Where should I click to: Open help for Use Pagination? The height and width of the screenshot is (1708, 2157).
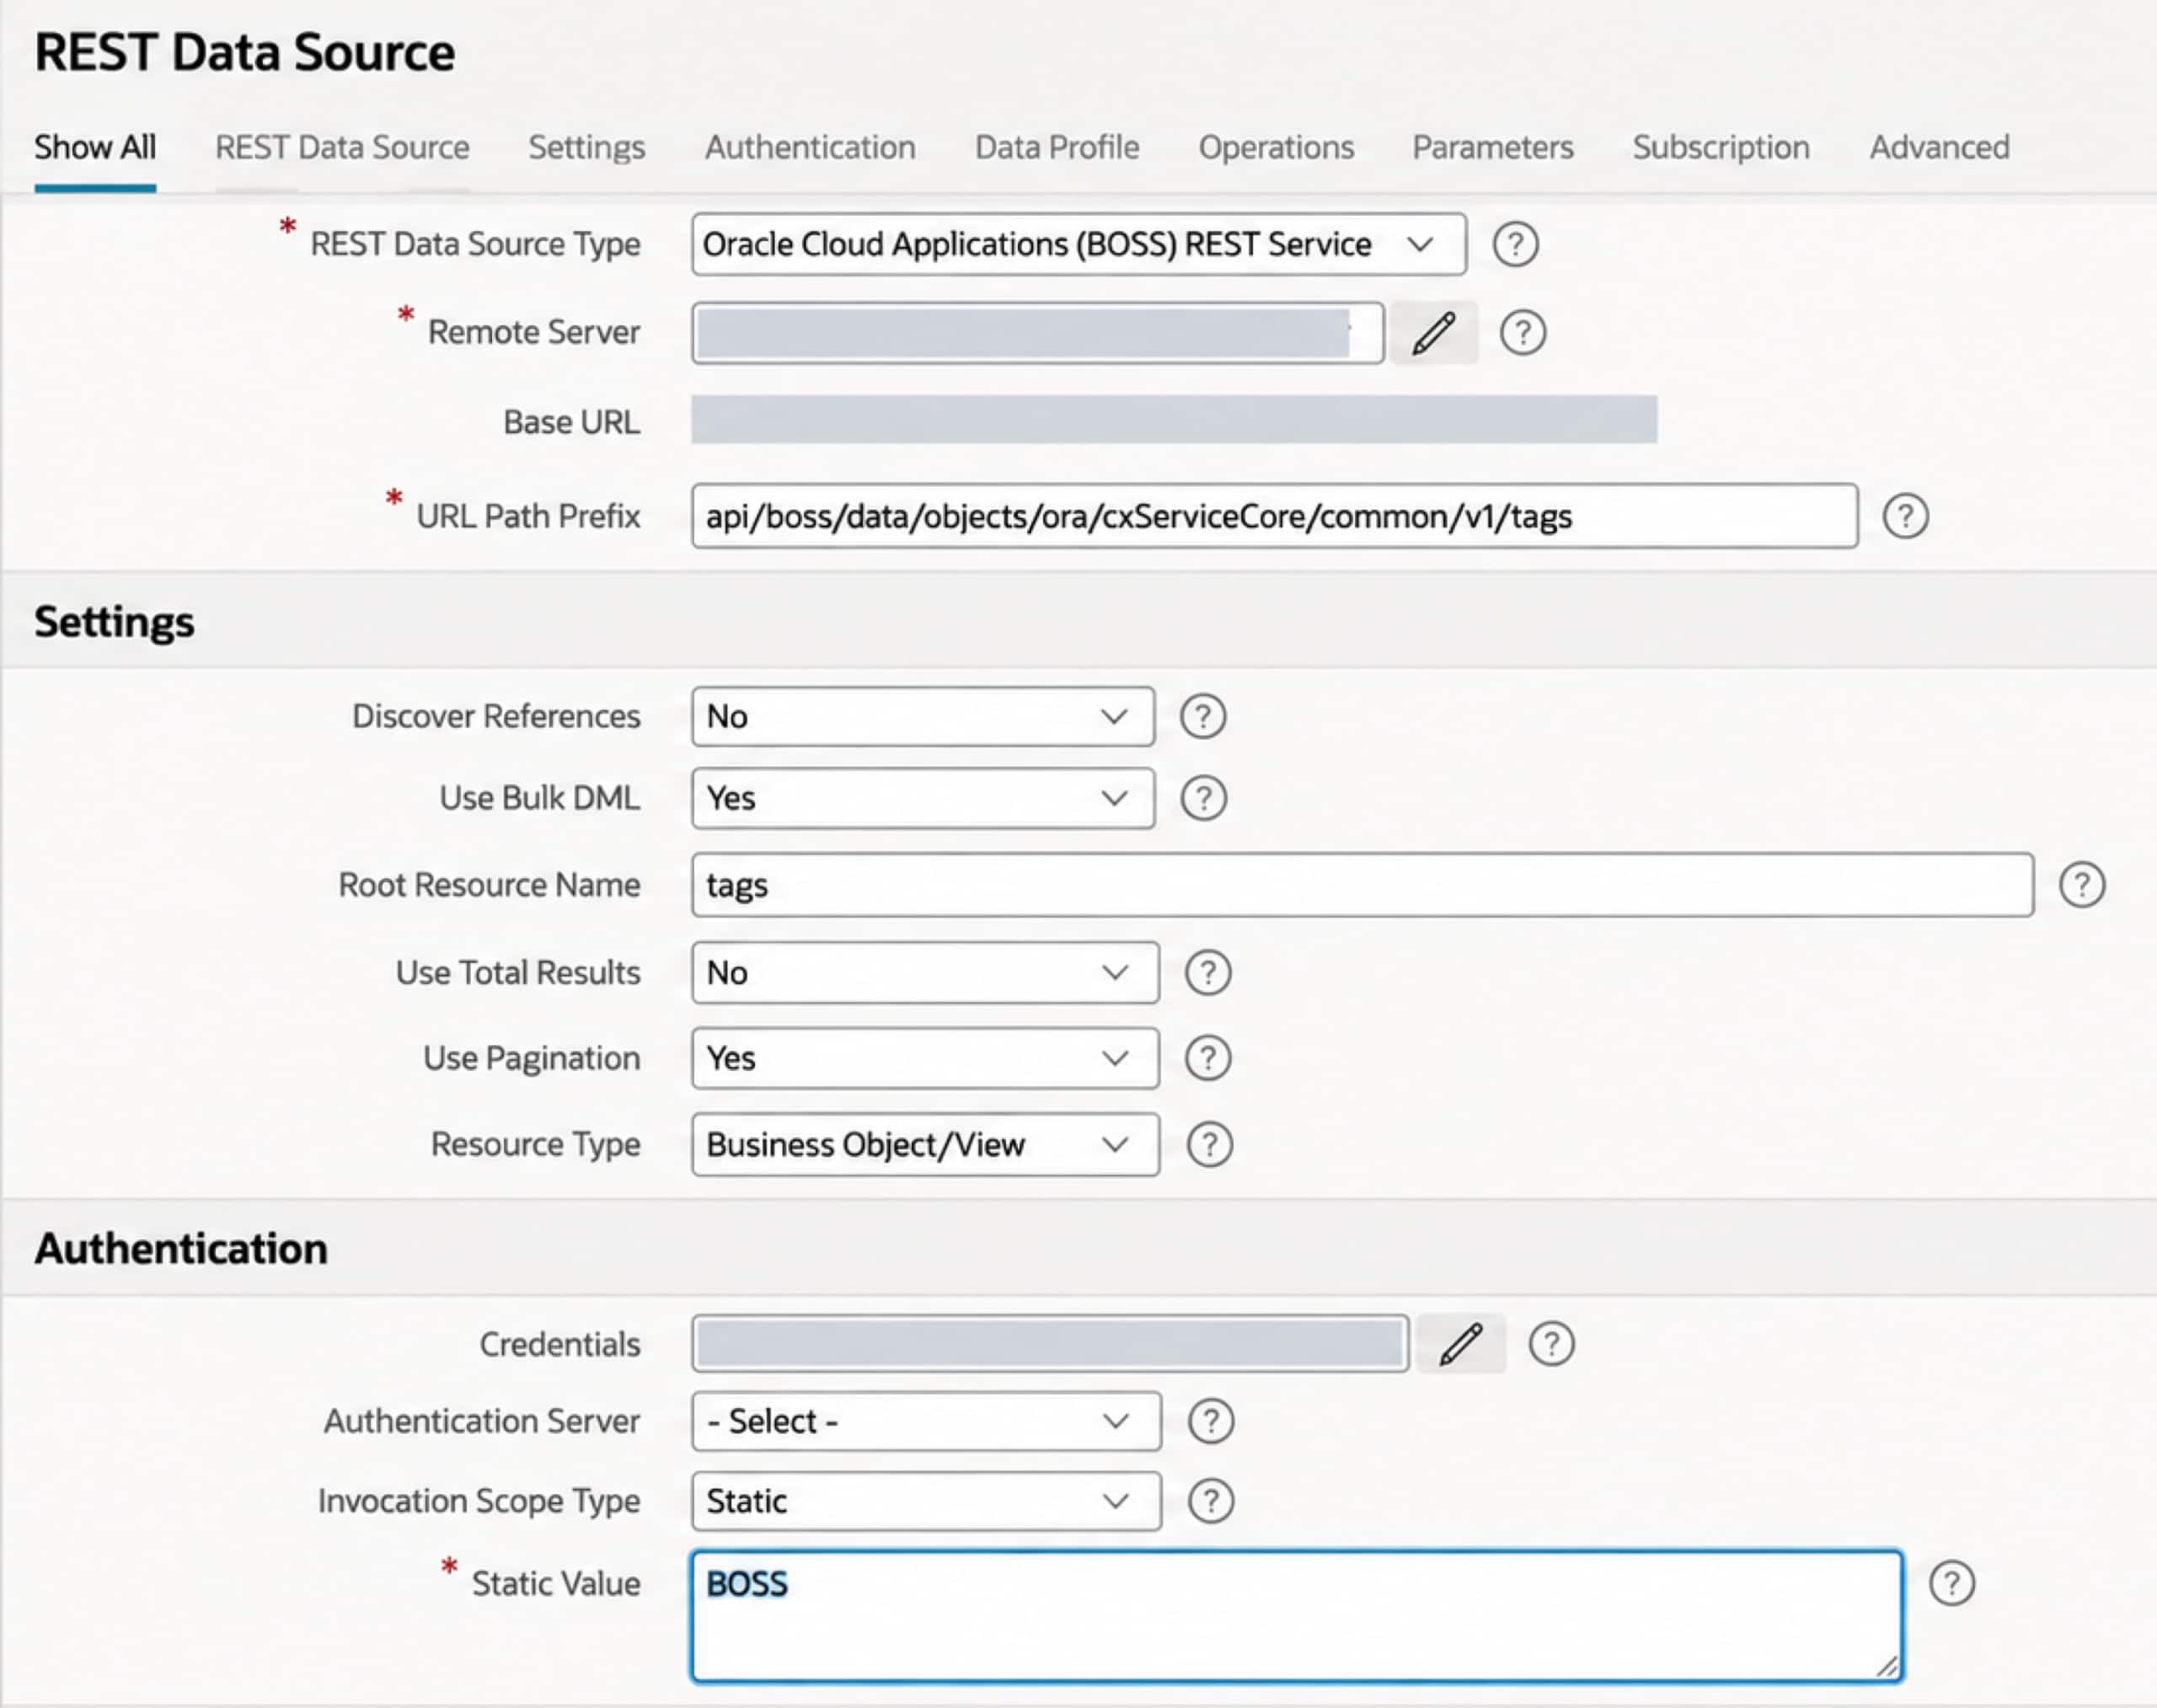tap(1207, 1058)
